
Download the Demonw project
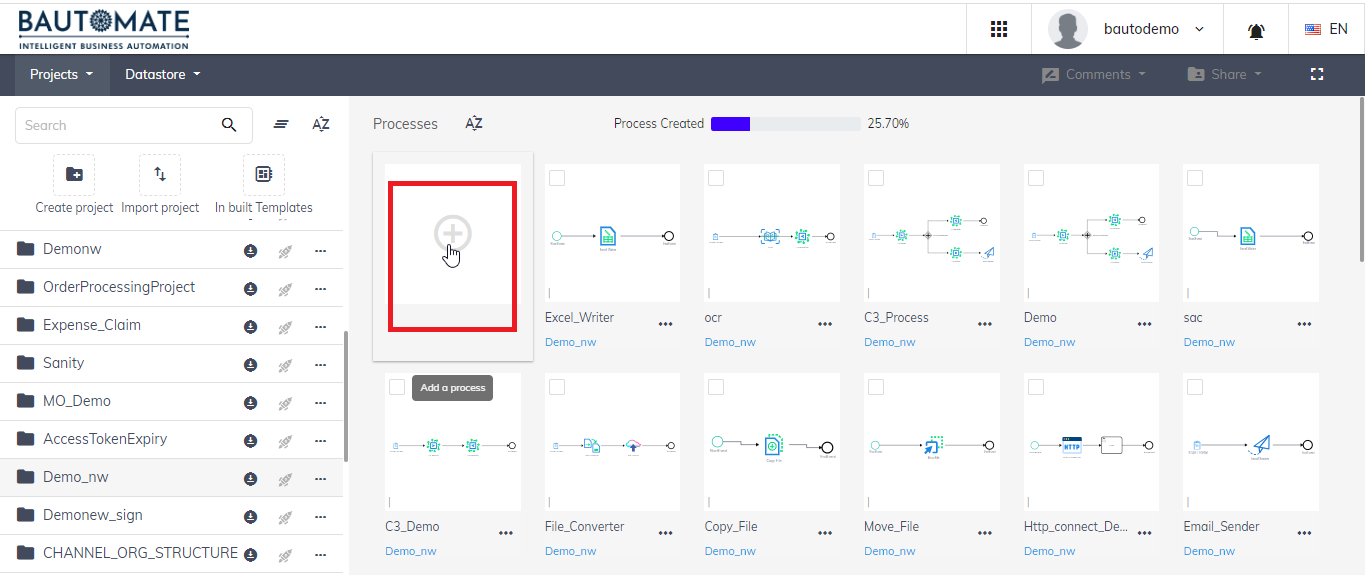(x=251, y=250)
